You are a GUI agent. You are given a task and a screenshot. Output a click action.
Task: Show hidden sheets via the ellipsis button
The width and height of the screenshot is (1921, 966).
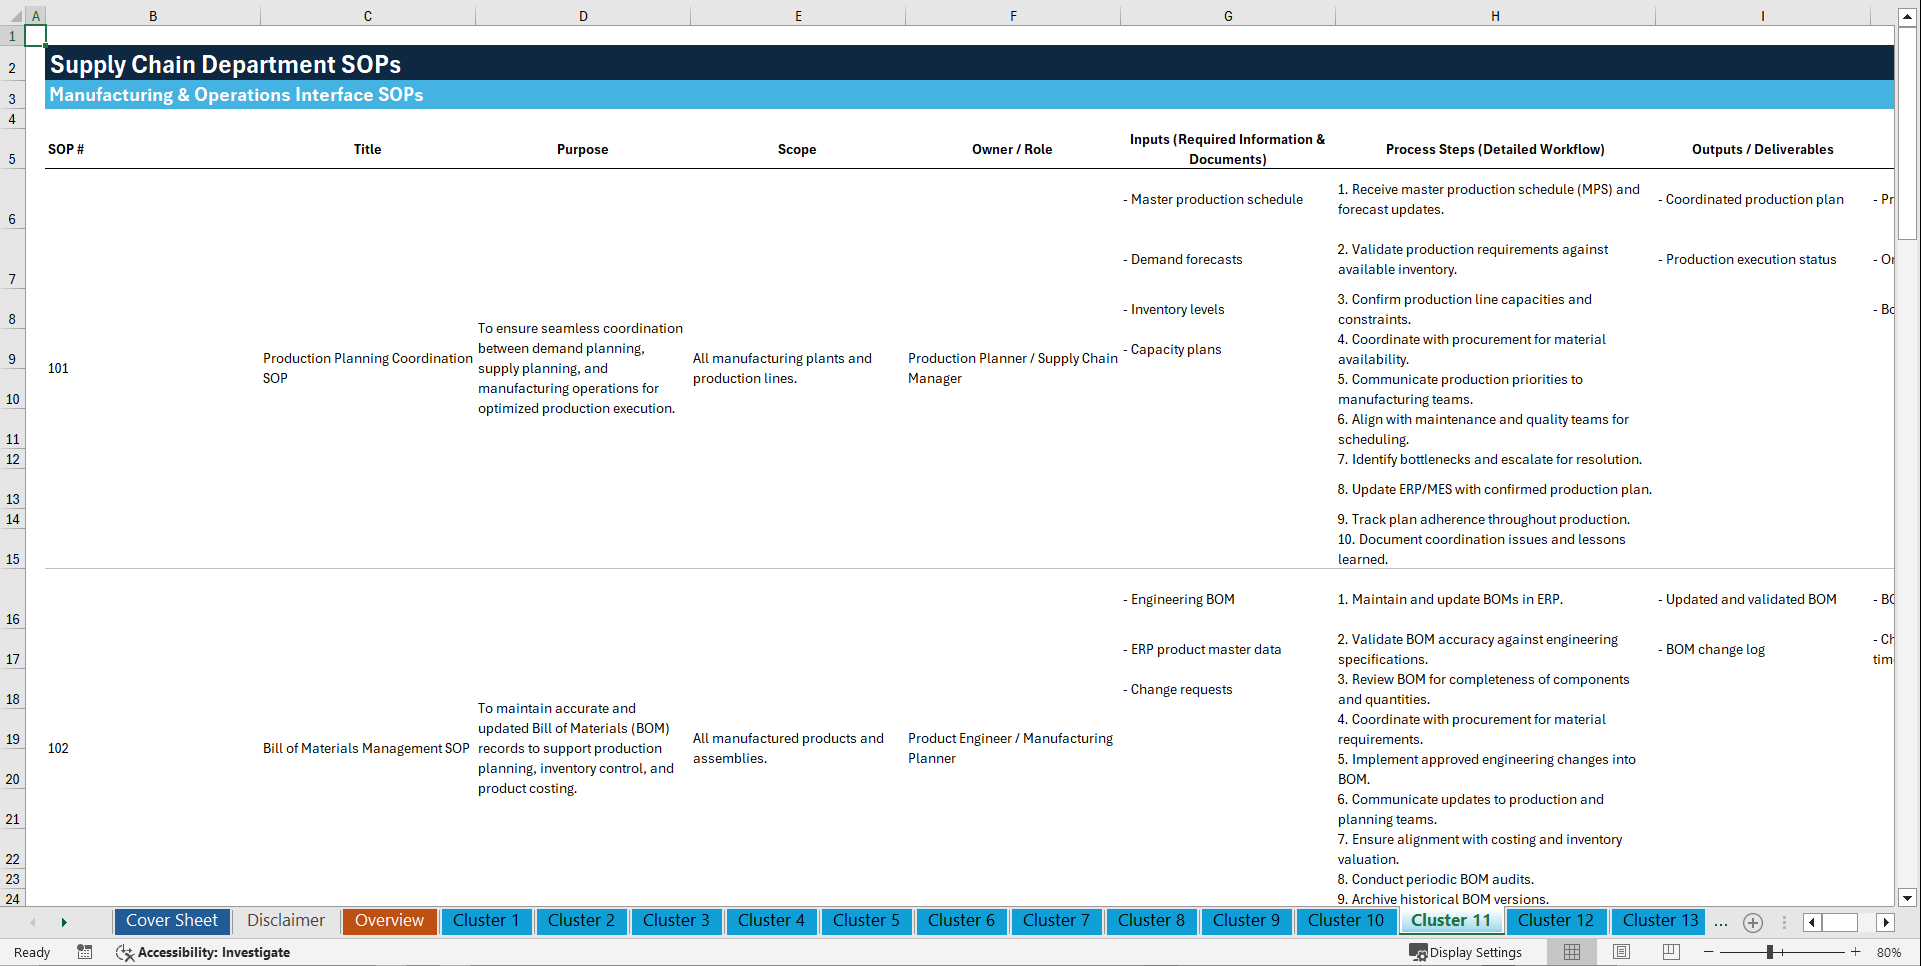click(x=1721, y=922)
